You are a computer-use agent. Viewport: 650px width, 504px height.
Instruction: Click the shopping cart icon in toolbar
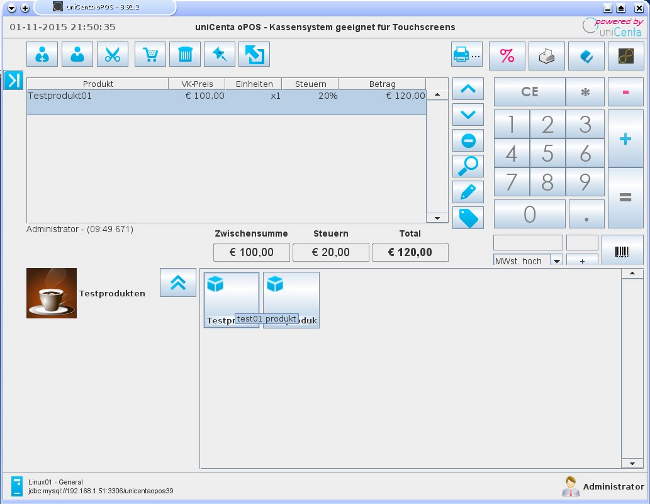[x=149, y=55]
